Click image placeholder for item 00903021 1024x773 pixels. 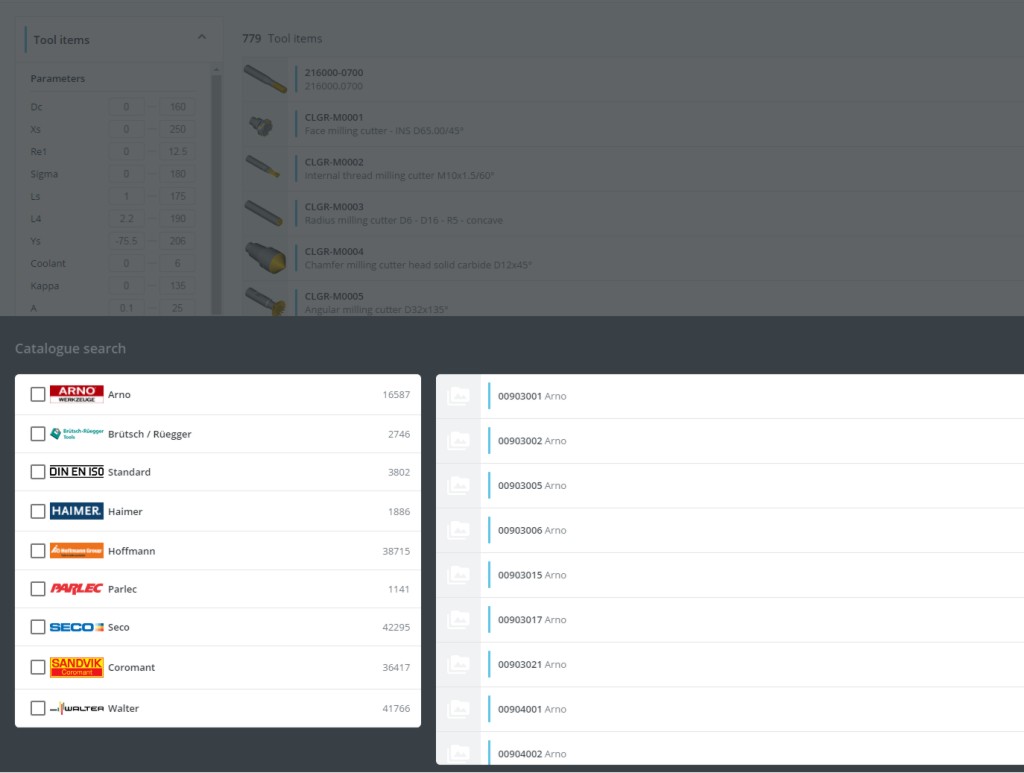(458, 664)
